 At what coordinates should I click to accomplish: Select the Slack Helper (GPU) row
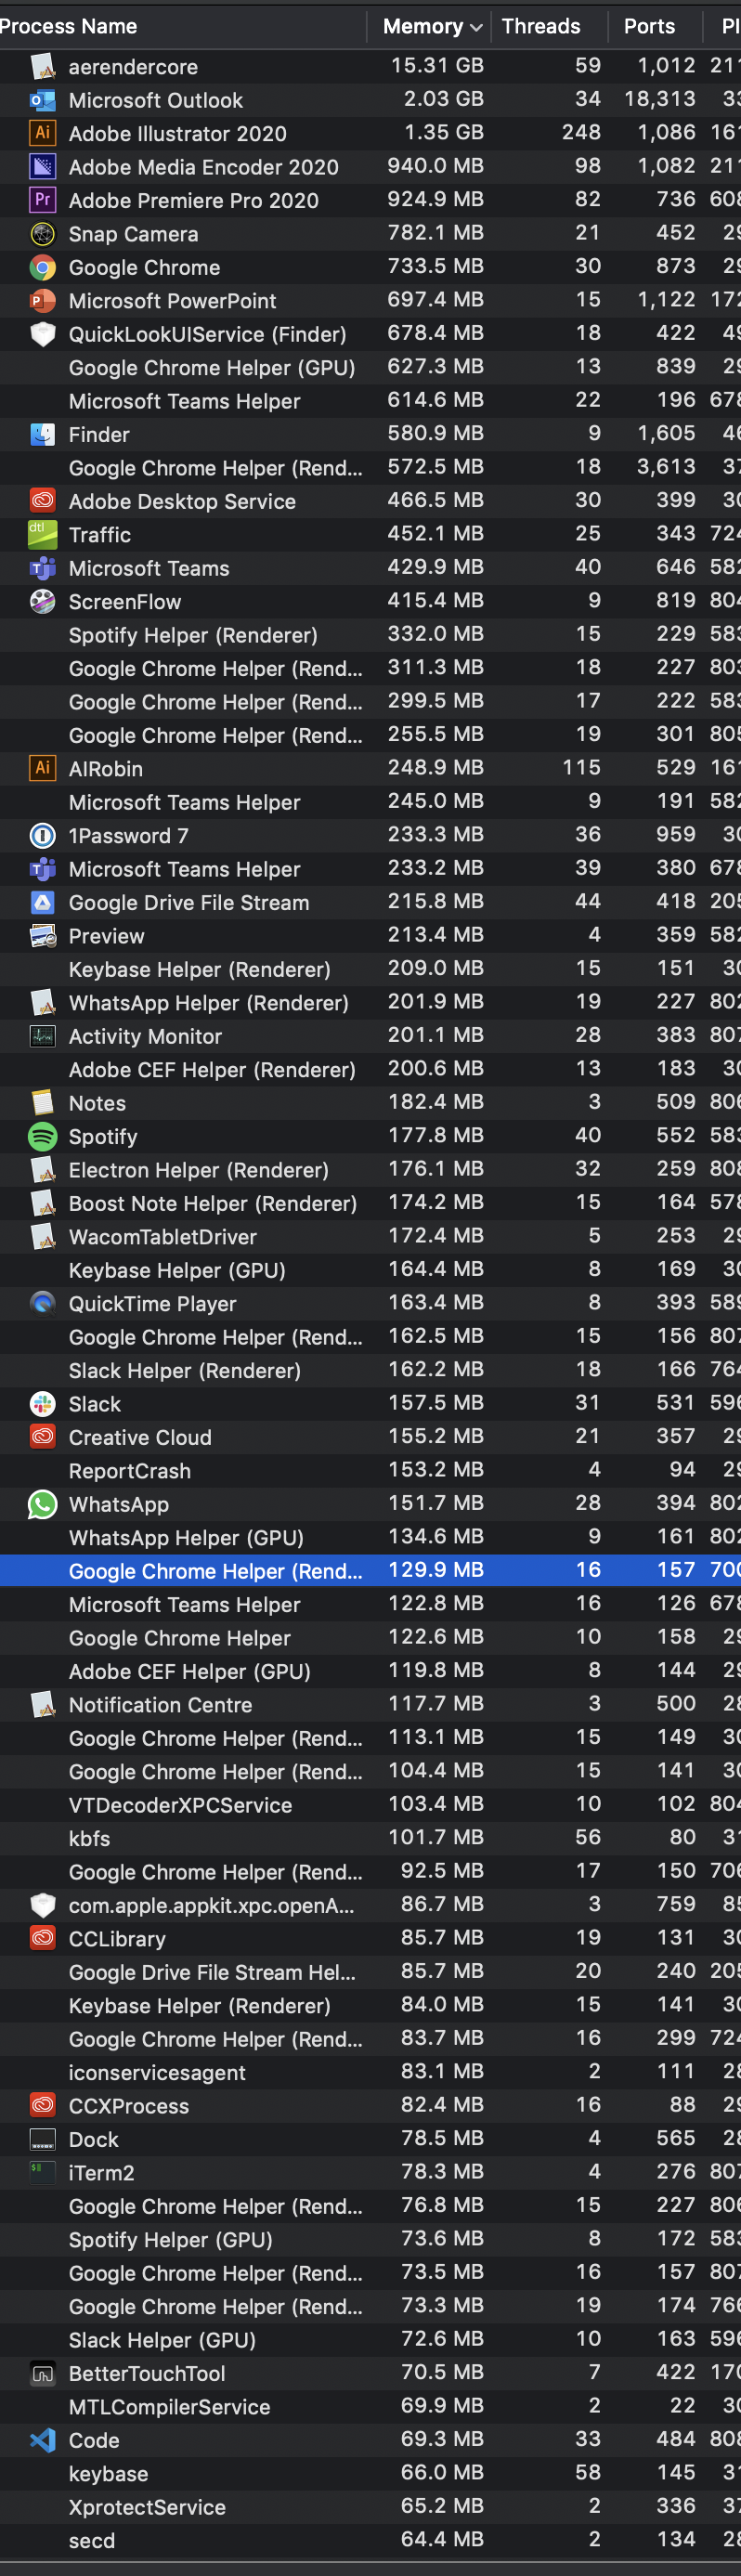click(x=370, y=2340)
